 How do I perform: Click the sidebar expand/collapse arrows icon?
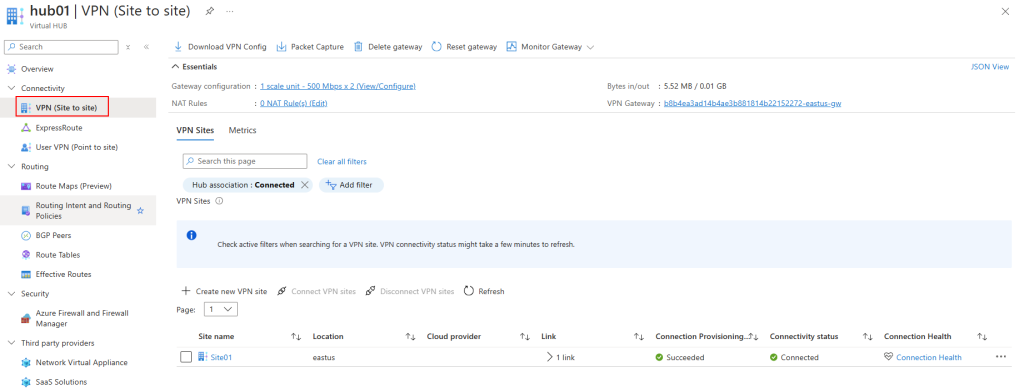(x=129, y=47)
